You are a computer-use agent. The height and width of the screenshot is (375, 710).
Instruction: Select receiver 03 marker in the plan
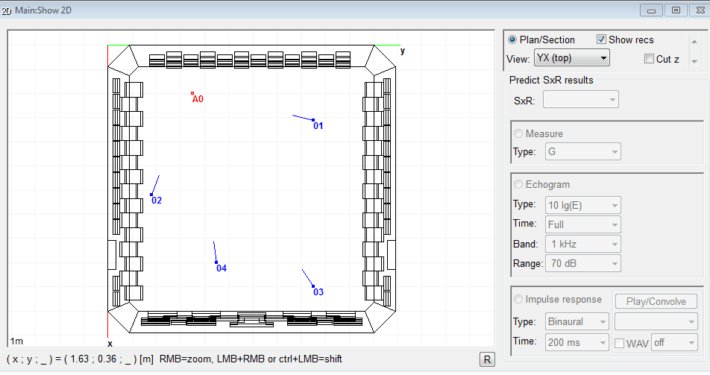point(313,286)
